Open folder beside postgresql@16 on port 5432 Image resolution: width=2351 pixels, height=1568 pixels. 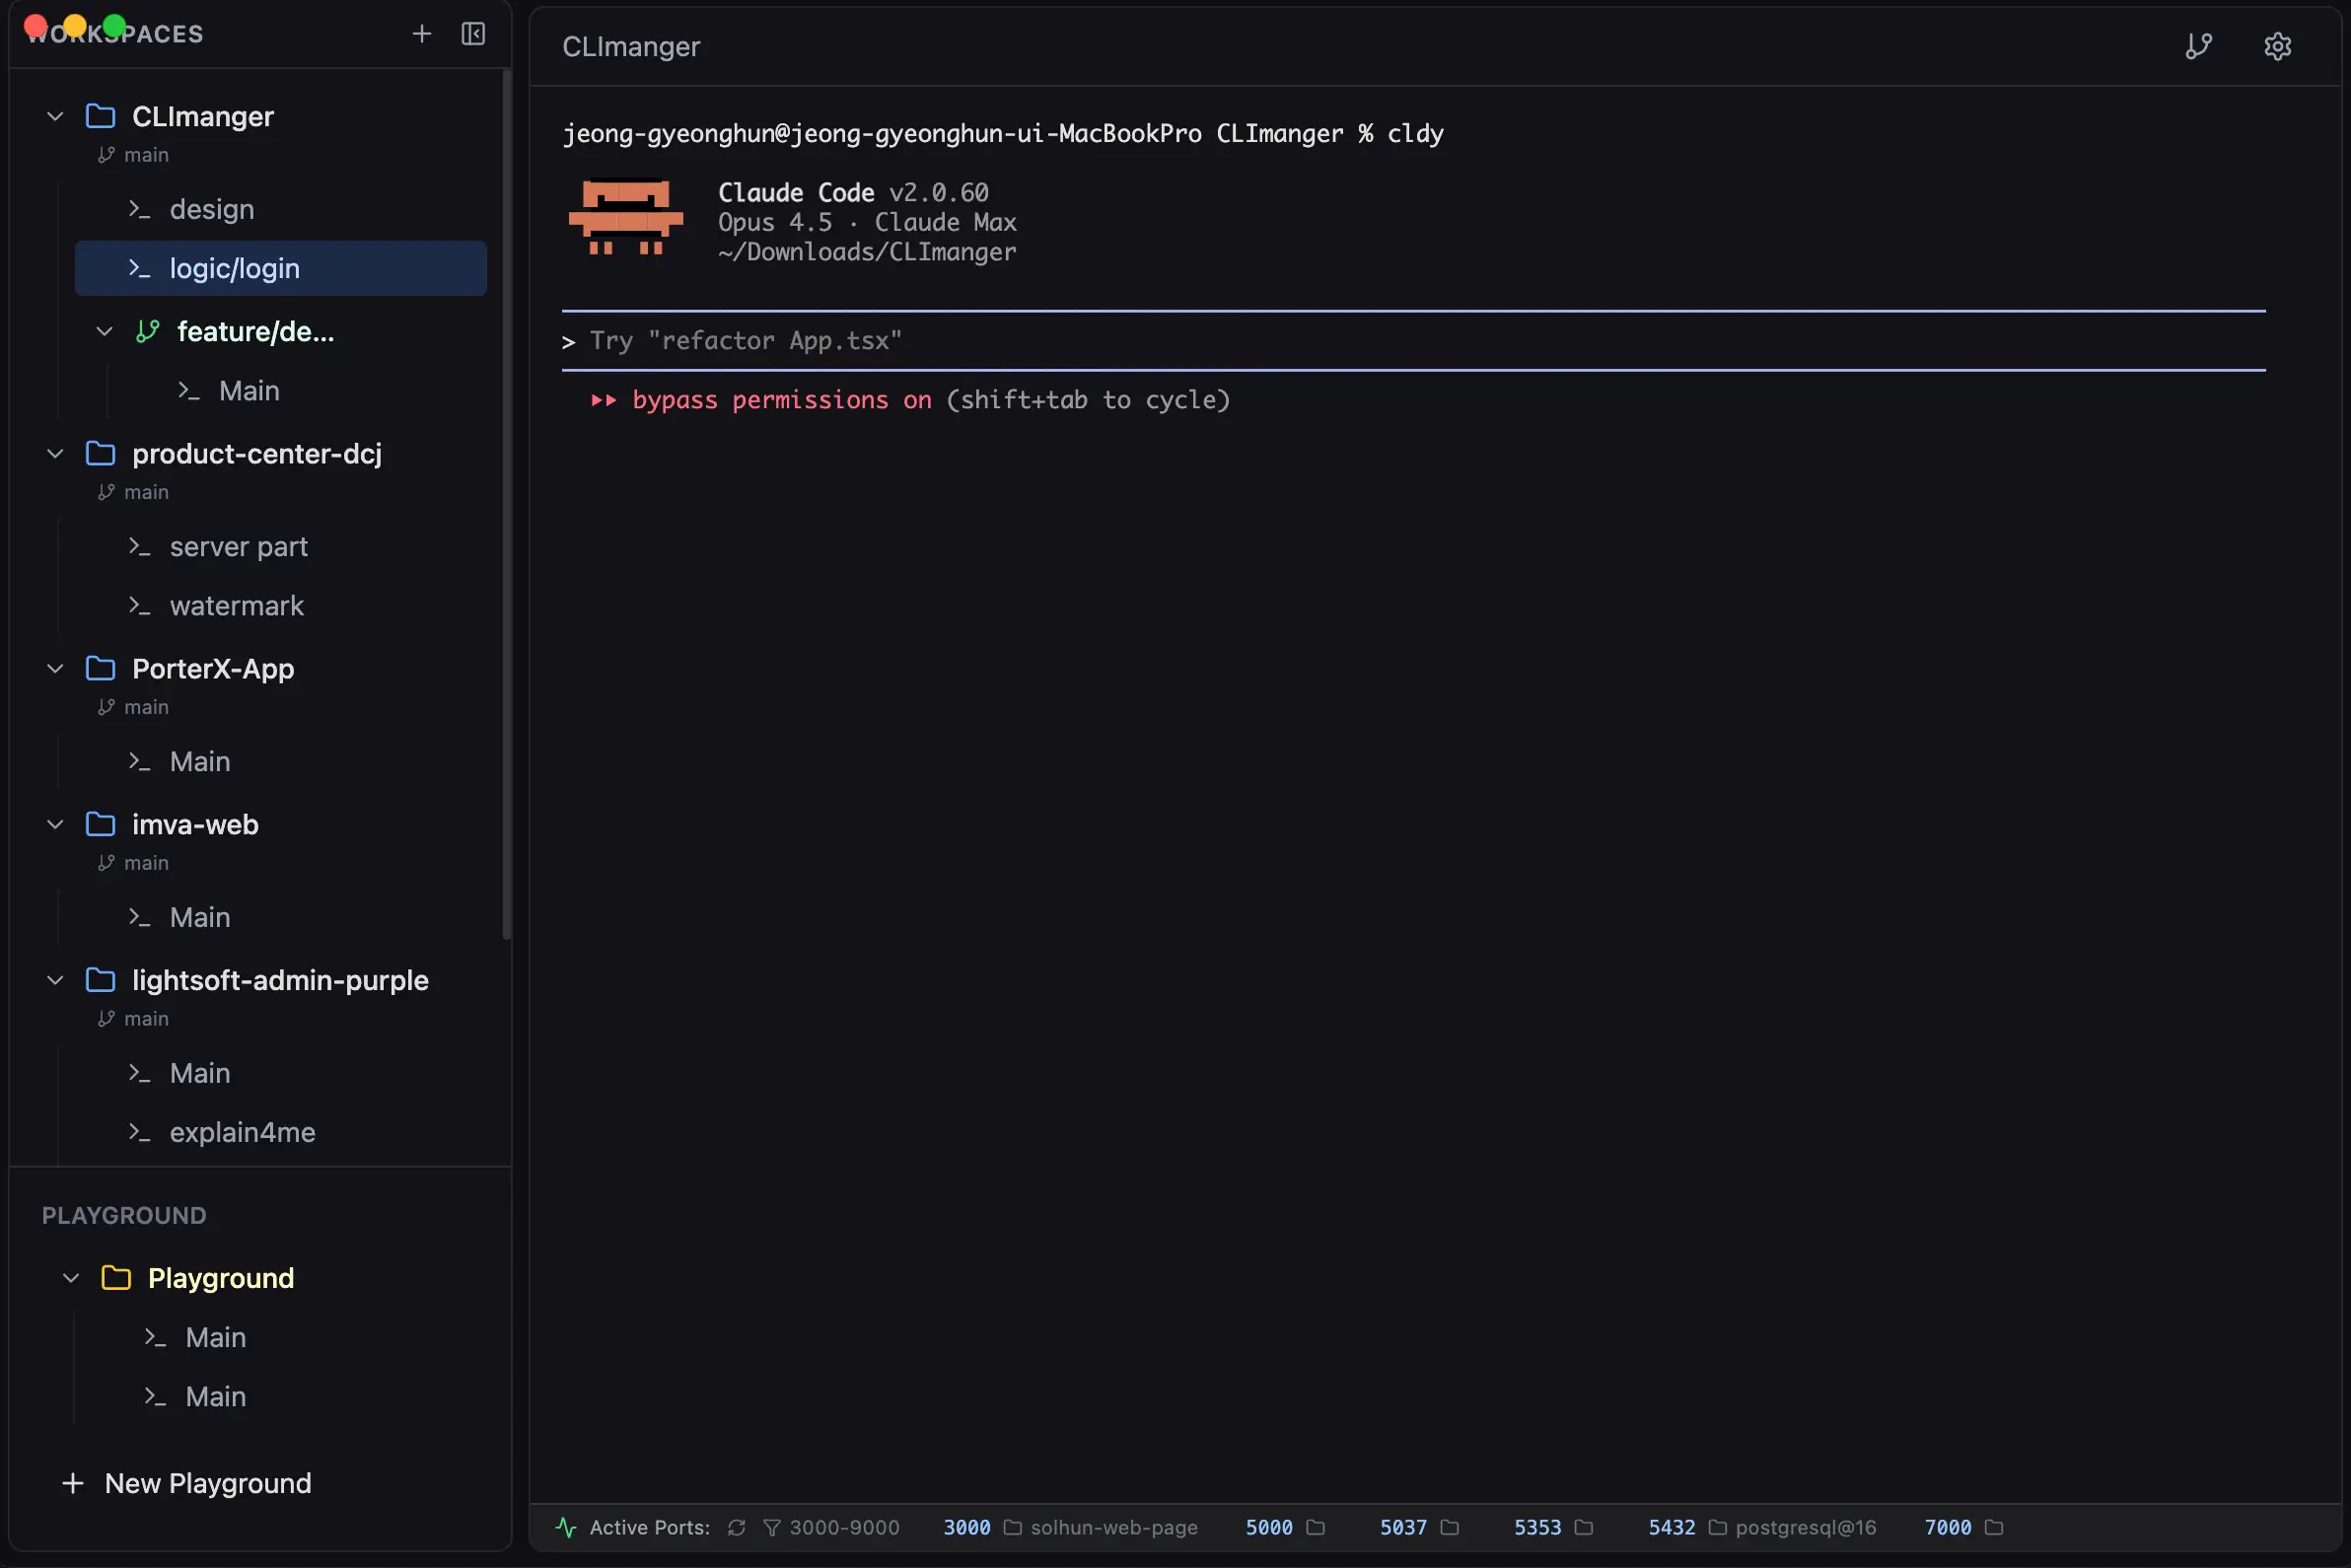tap(1717, 1527)
